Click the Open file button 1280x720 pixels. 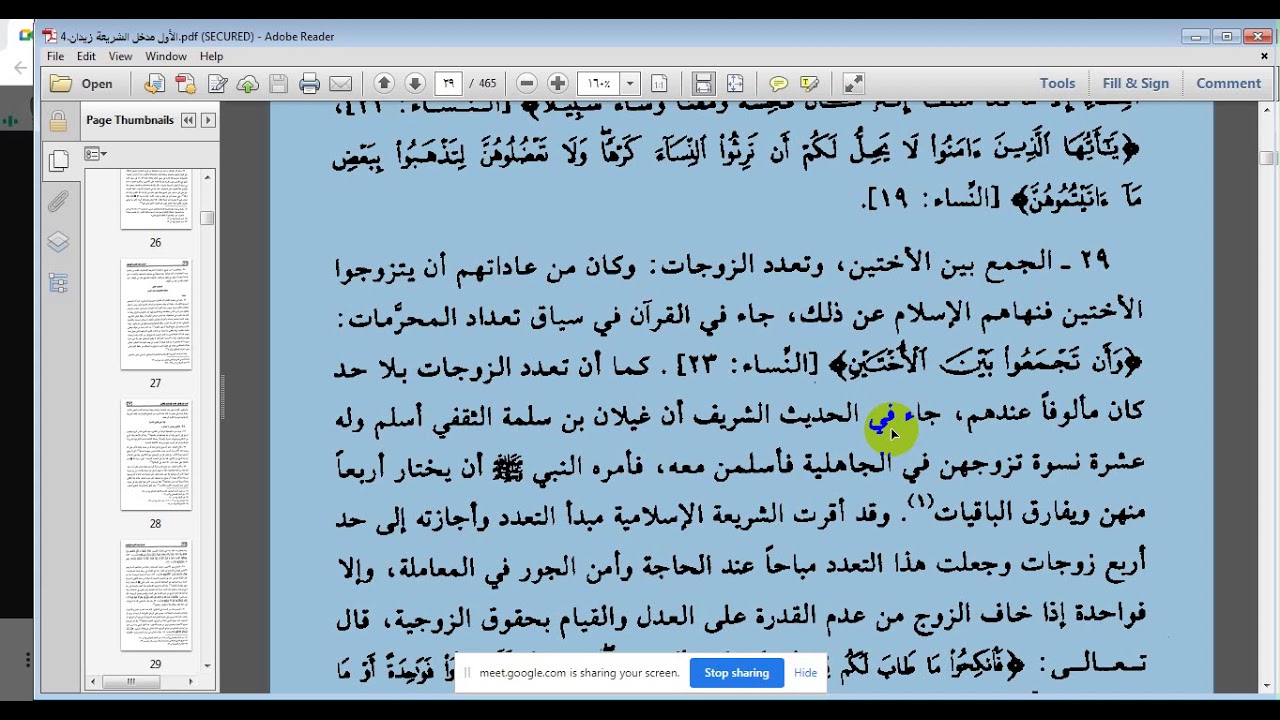click(x=82, y=84)
